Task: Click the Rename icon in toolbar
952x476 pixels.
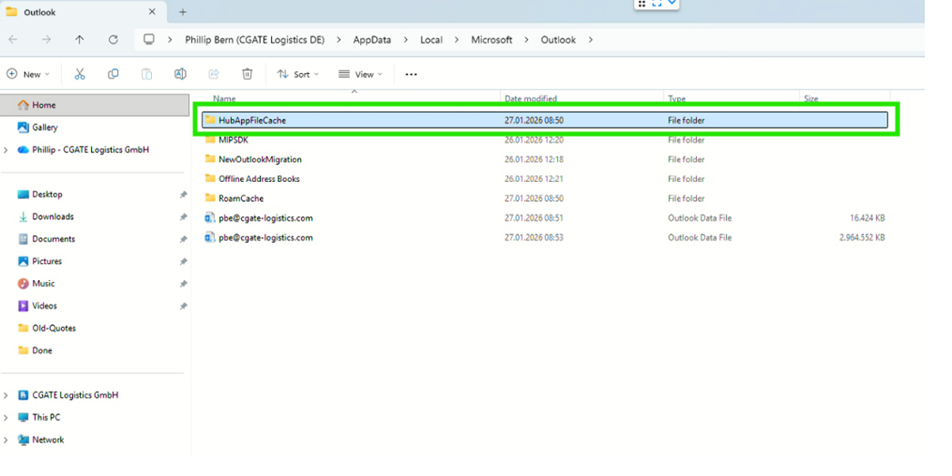Action: 180,74
